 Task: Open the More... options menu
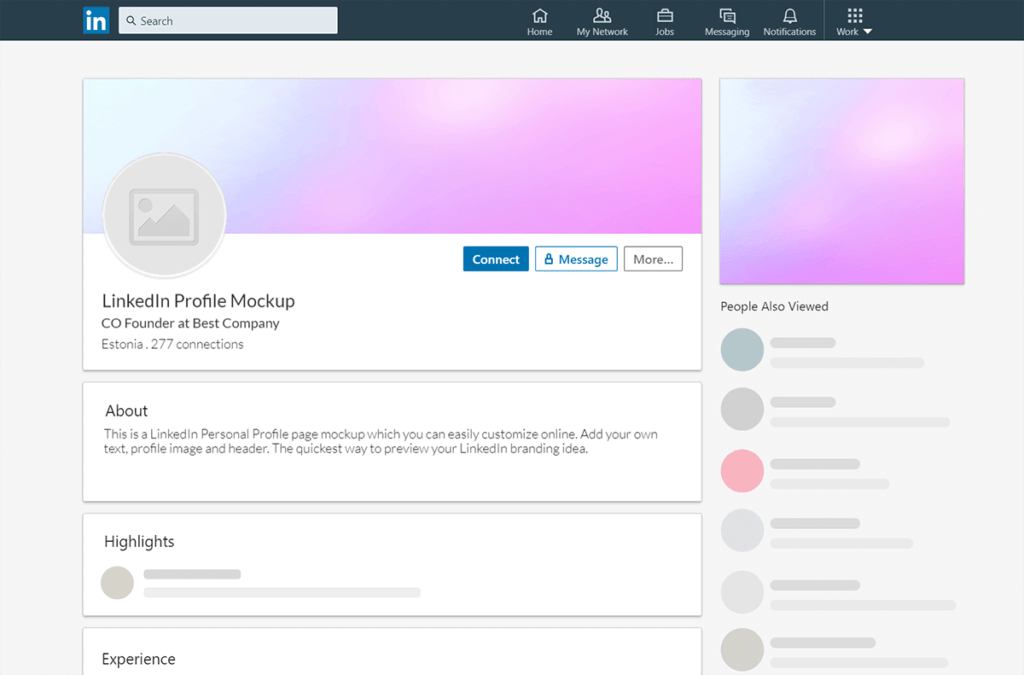(653, 258)
